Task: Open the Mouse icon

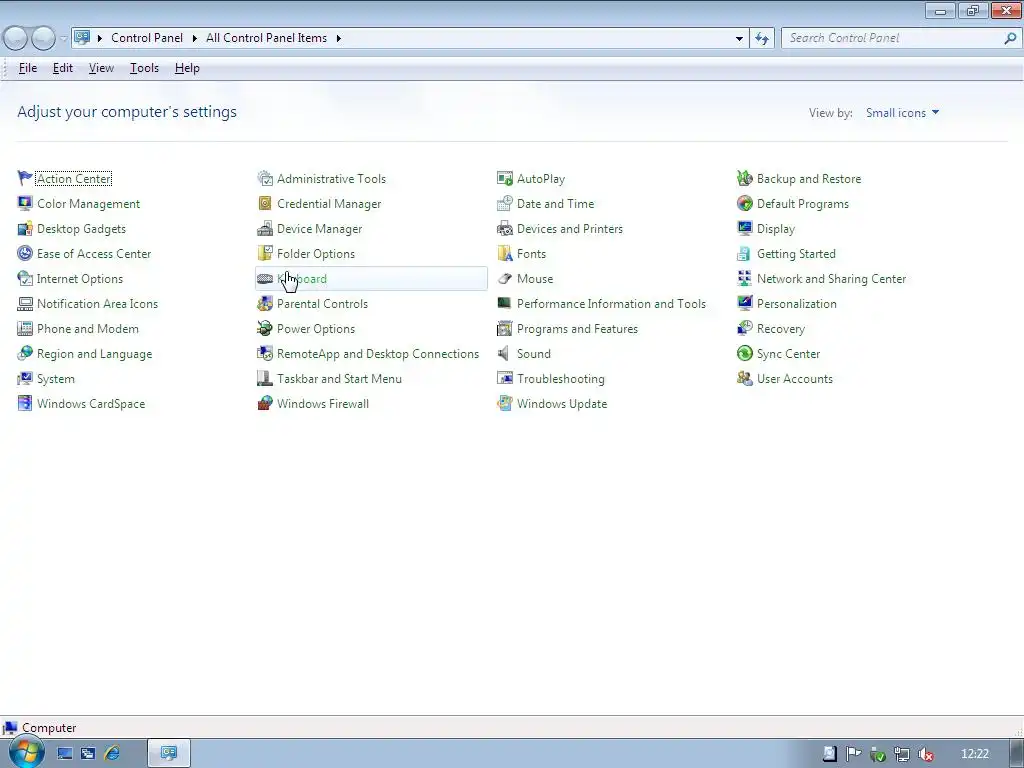Action: (505, 278)
